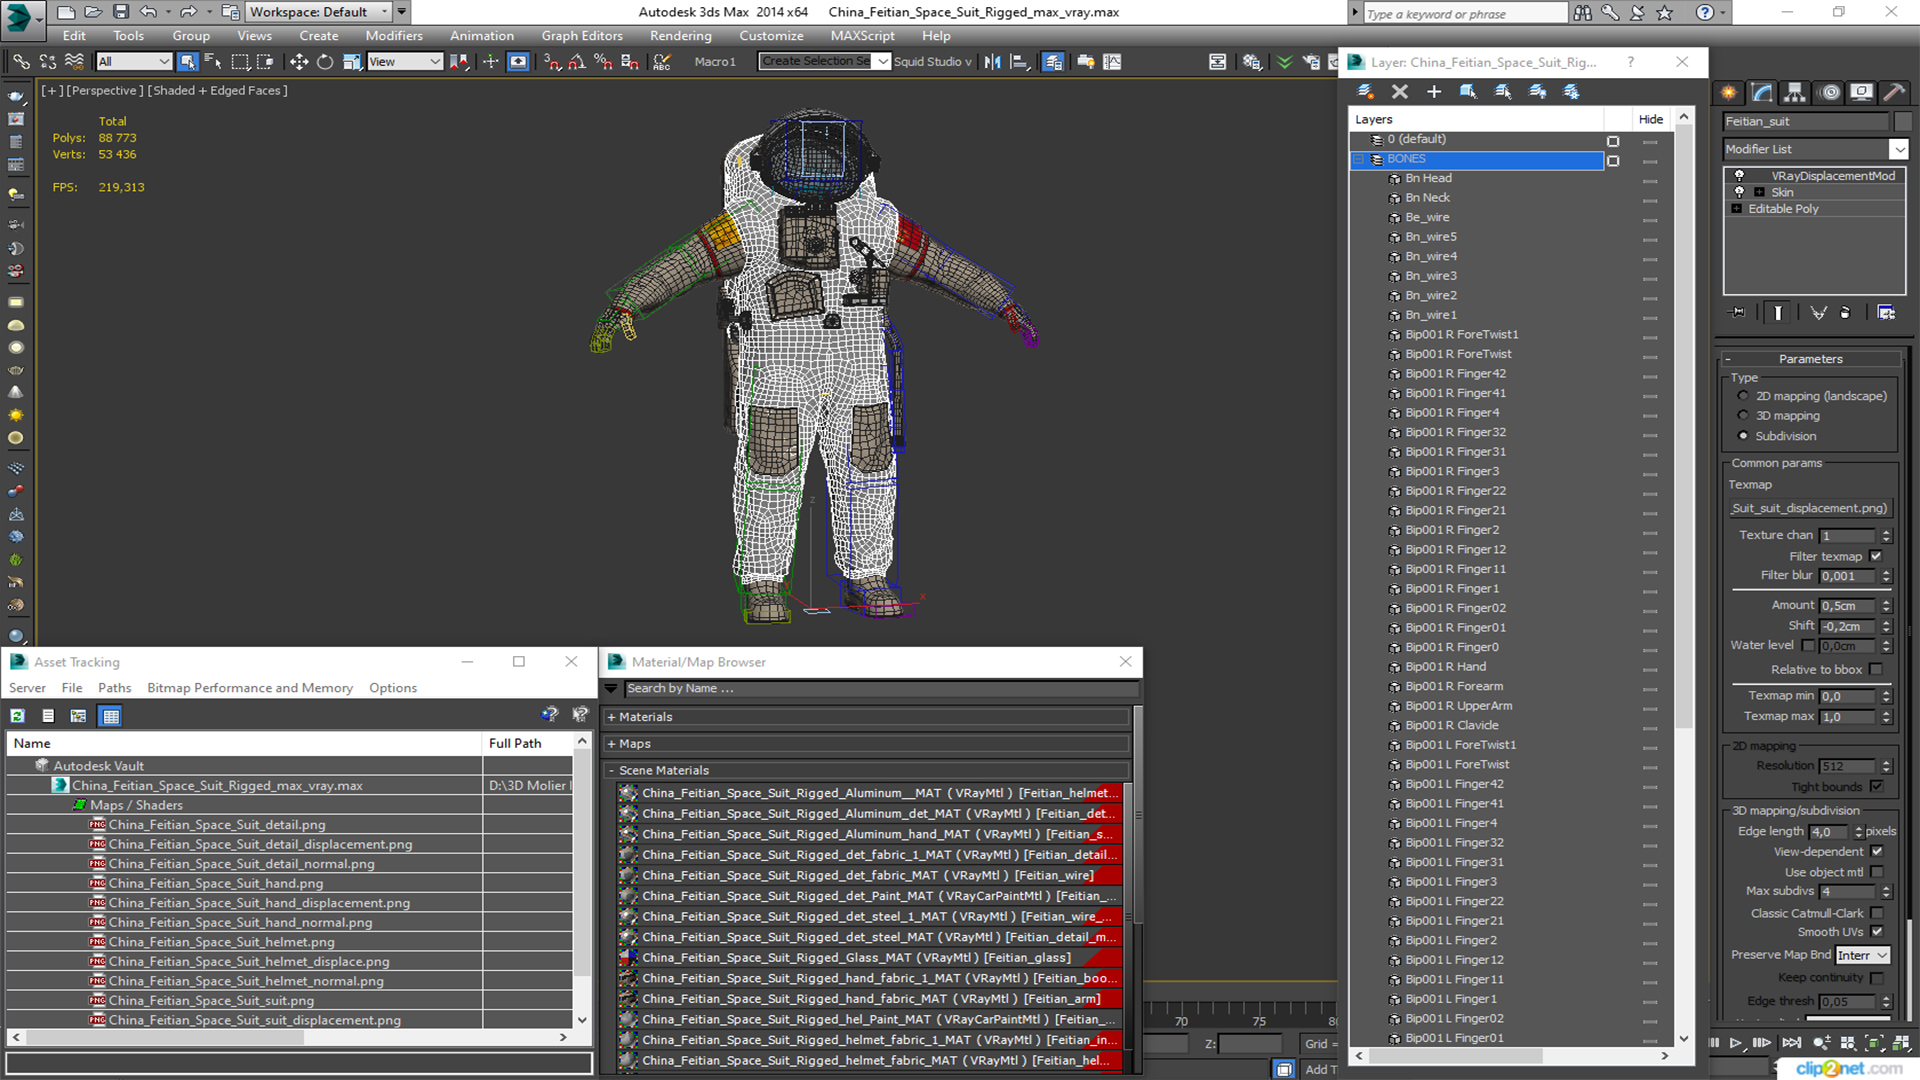
Task: Activate the Select Object tool
Action: coord(187,62)
